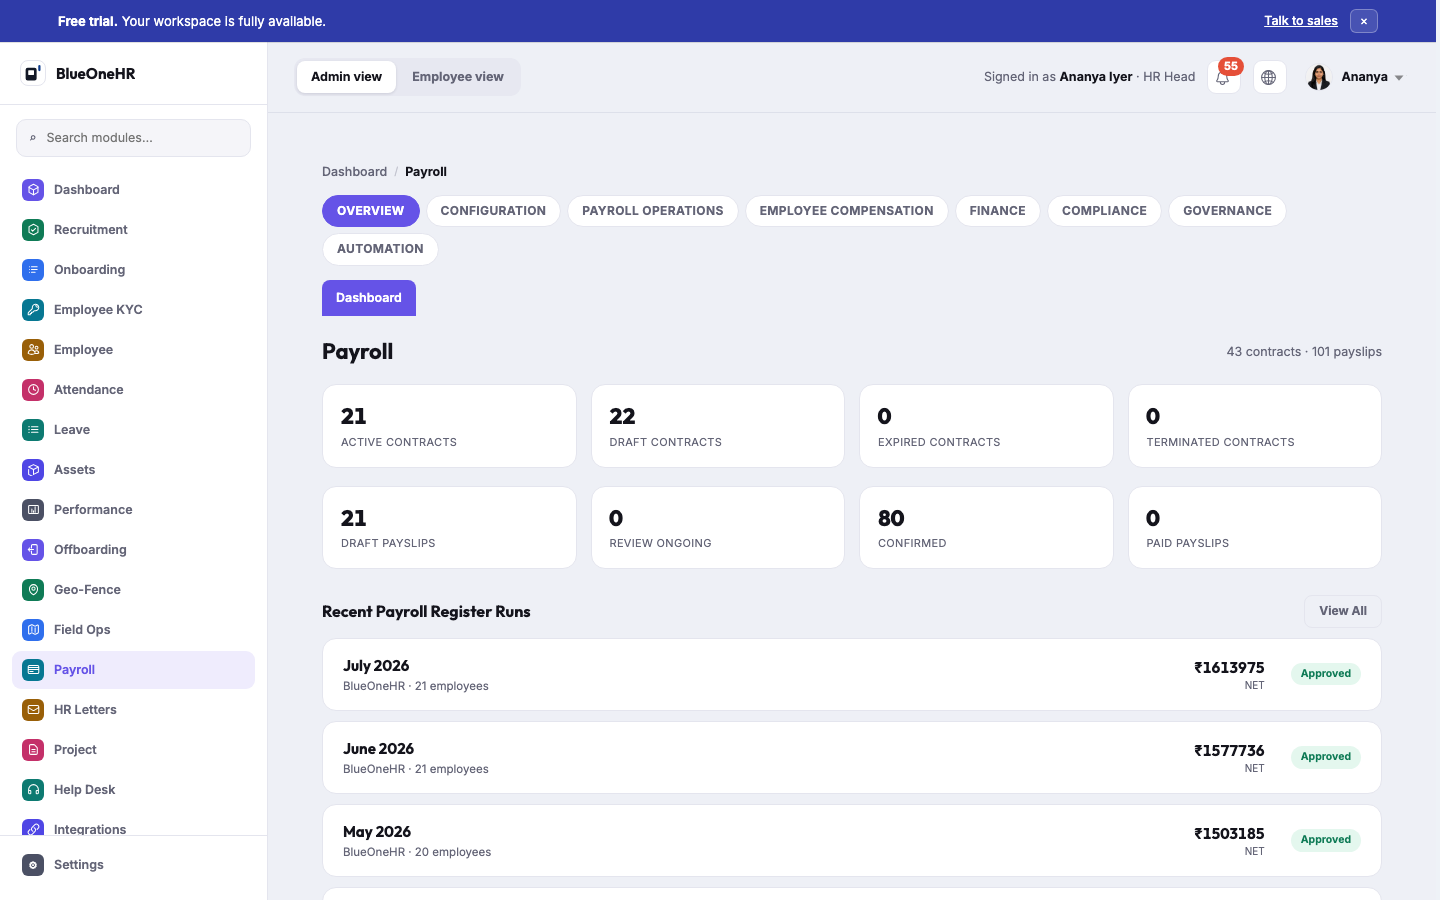Click the Dashboard sub-tab button
1440x900 pixels.
[369, 298]
